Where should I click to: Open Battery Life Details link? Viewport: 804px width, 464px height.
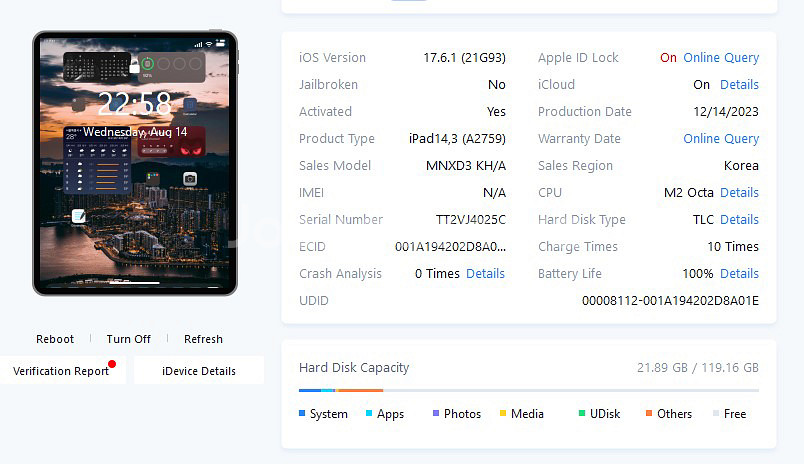click(739, 274)
